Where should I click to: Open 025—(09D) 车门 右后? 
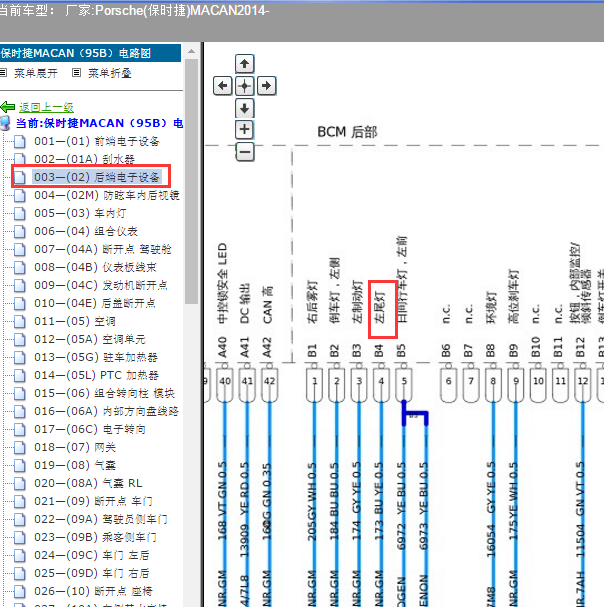(x=92, y=573)
